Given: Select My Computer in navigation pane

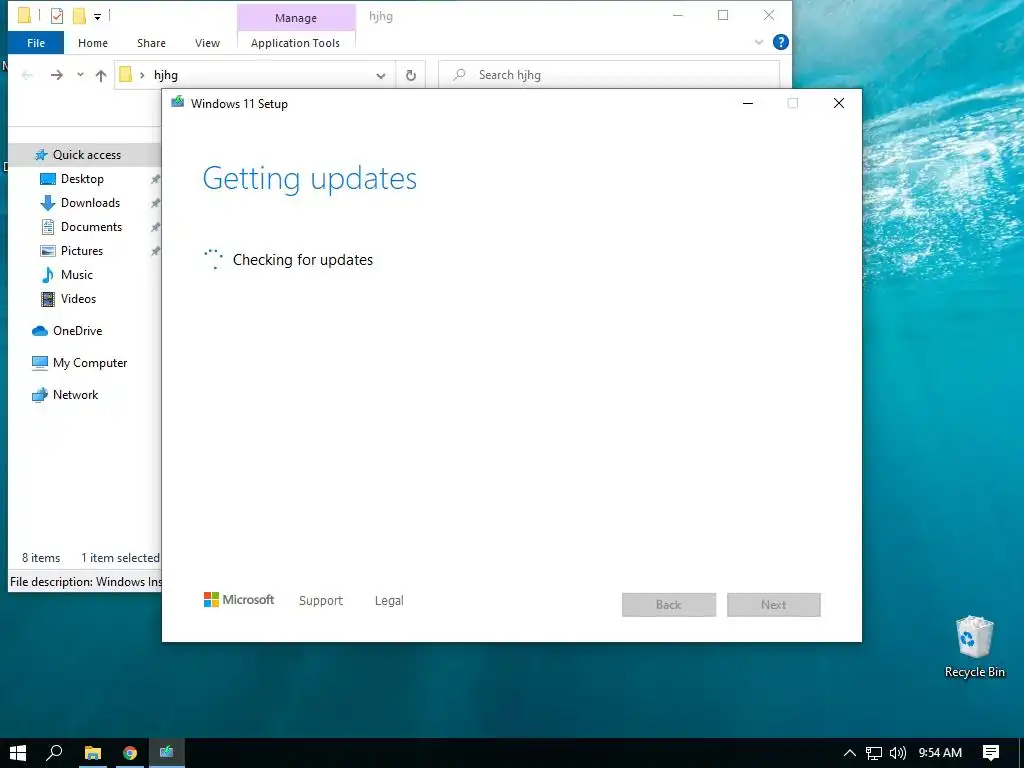Looking at the screenshot, I should click(x=90, y=363).
